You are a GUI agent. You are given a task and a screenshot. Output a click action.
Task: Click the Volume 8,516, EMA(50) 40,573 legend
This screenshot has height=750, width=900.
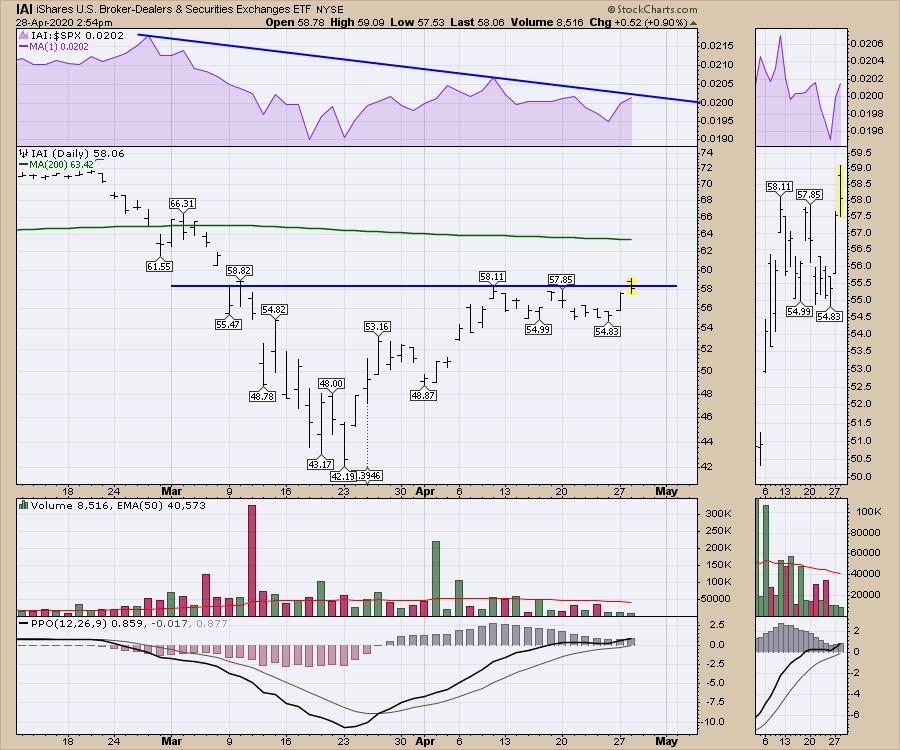point(118,506)
